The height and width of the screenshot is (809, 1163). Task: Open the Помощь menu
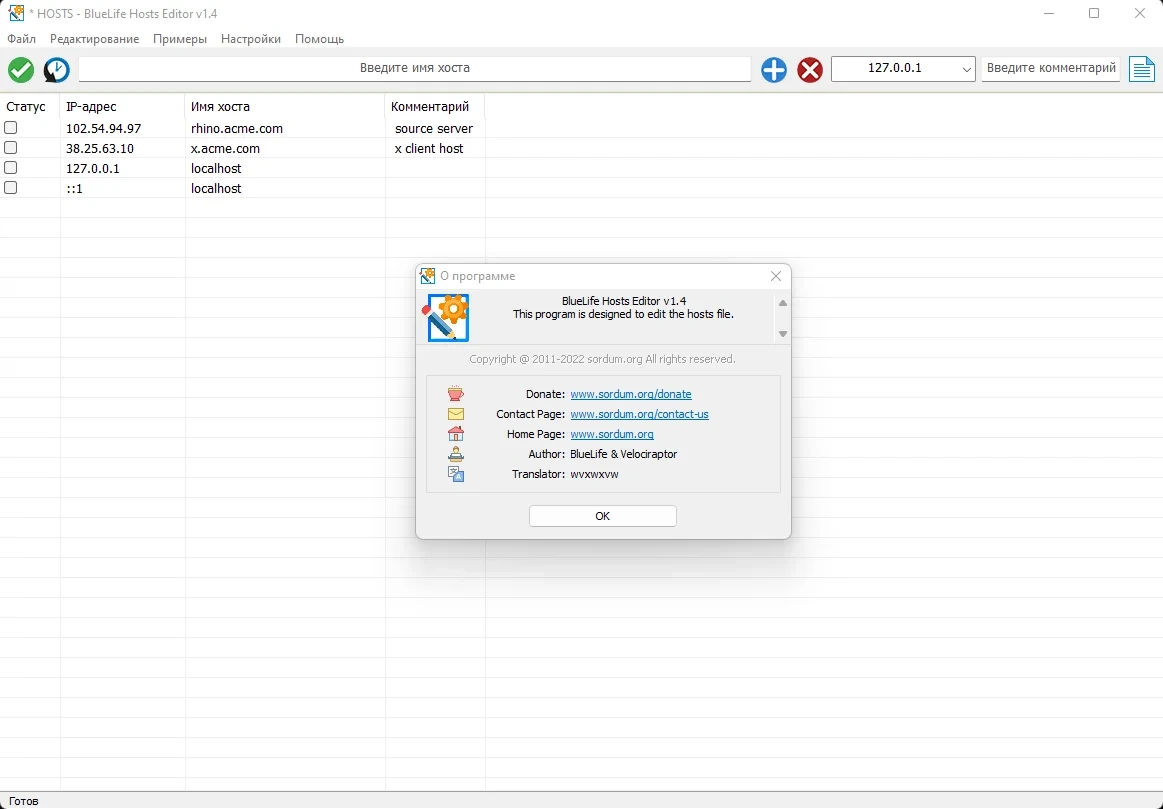(320, 39)
